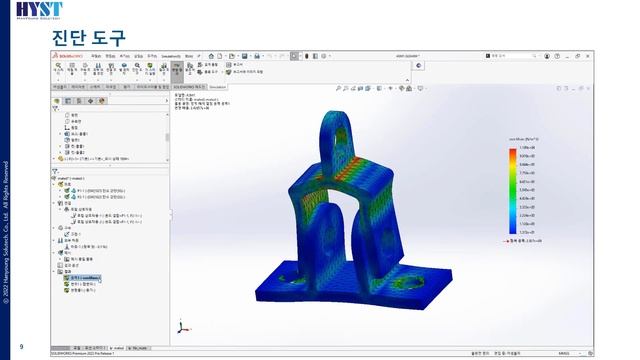
Task: Click the Print icon in the quick toolbar
Action: pyautogui.click(x=257, y=56)
